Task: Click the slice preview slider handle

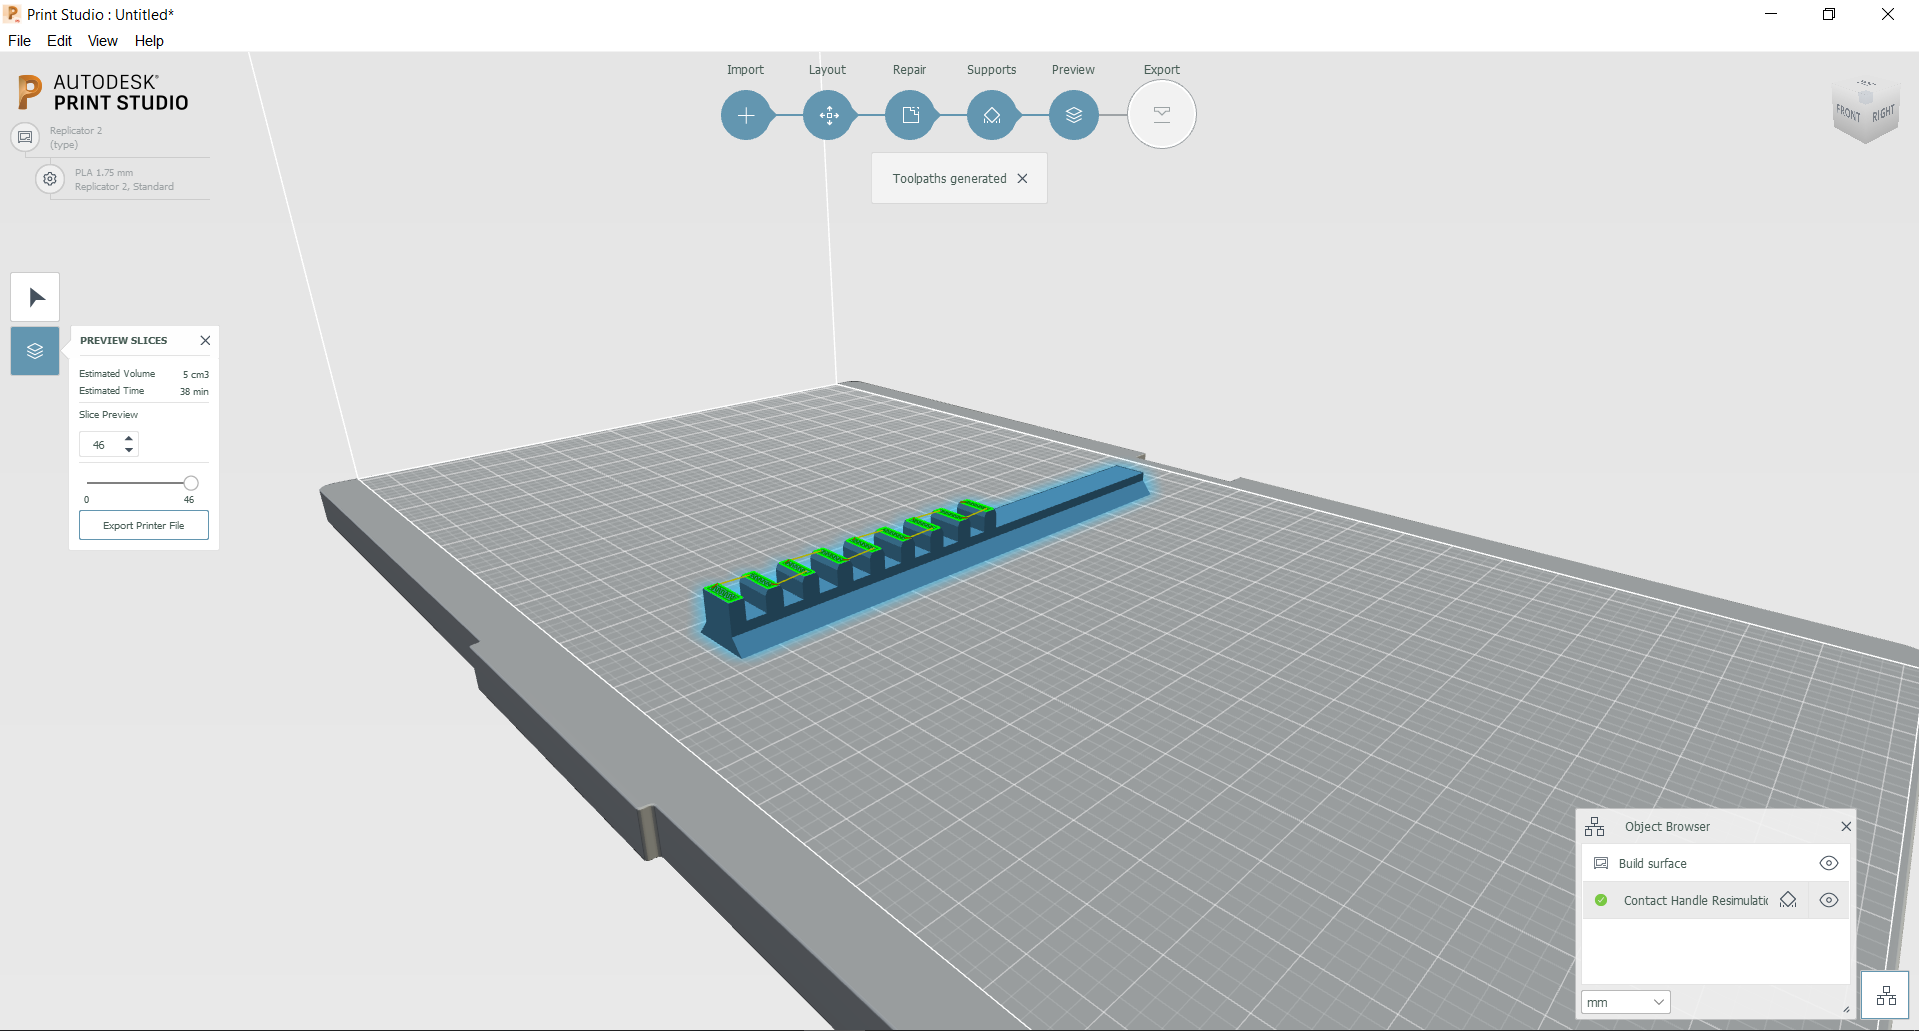Action: pyautogui.click(x=191, y=483)
